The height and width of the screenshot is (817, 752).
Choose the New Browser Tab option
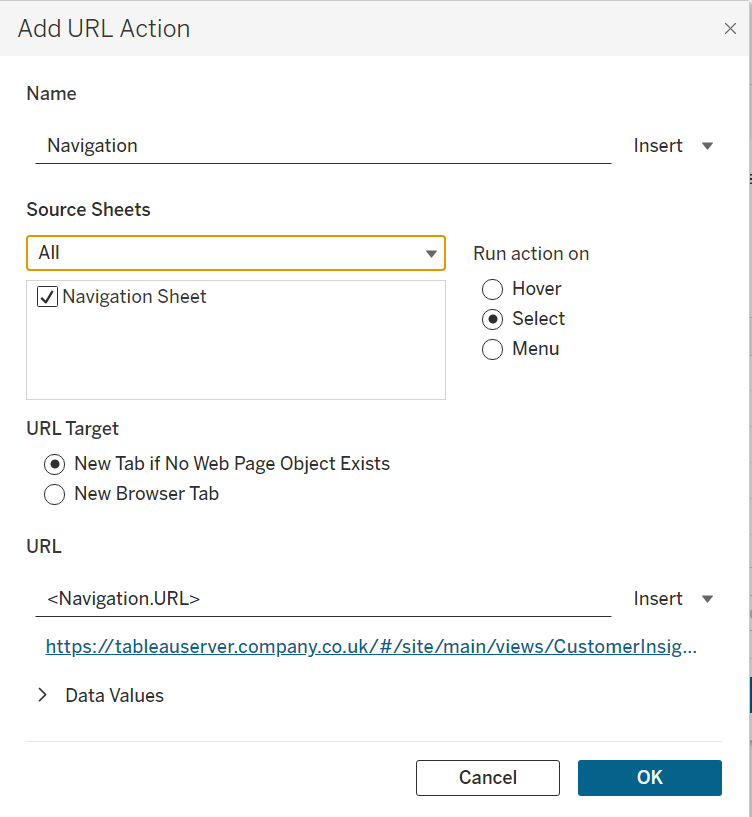[55, 494]
